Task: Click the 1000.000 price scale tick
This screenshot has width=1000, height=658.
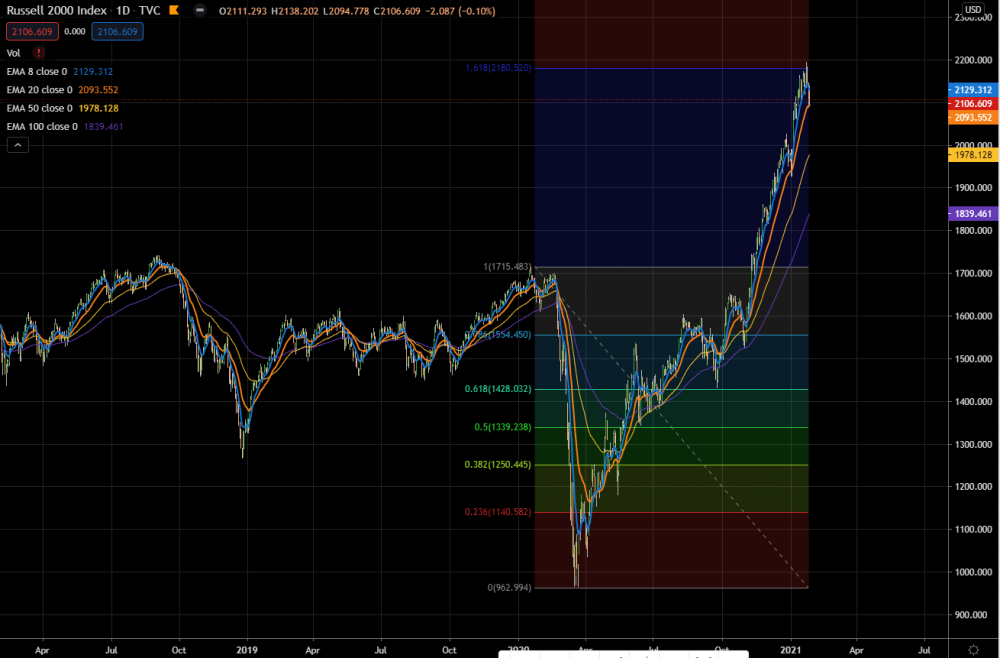Action: [x=973, y=573]
